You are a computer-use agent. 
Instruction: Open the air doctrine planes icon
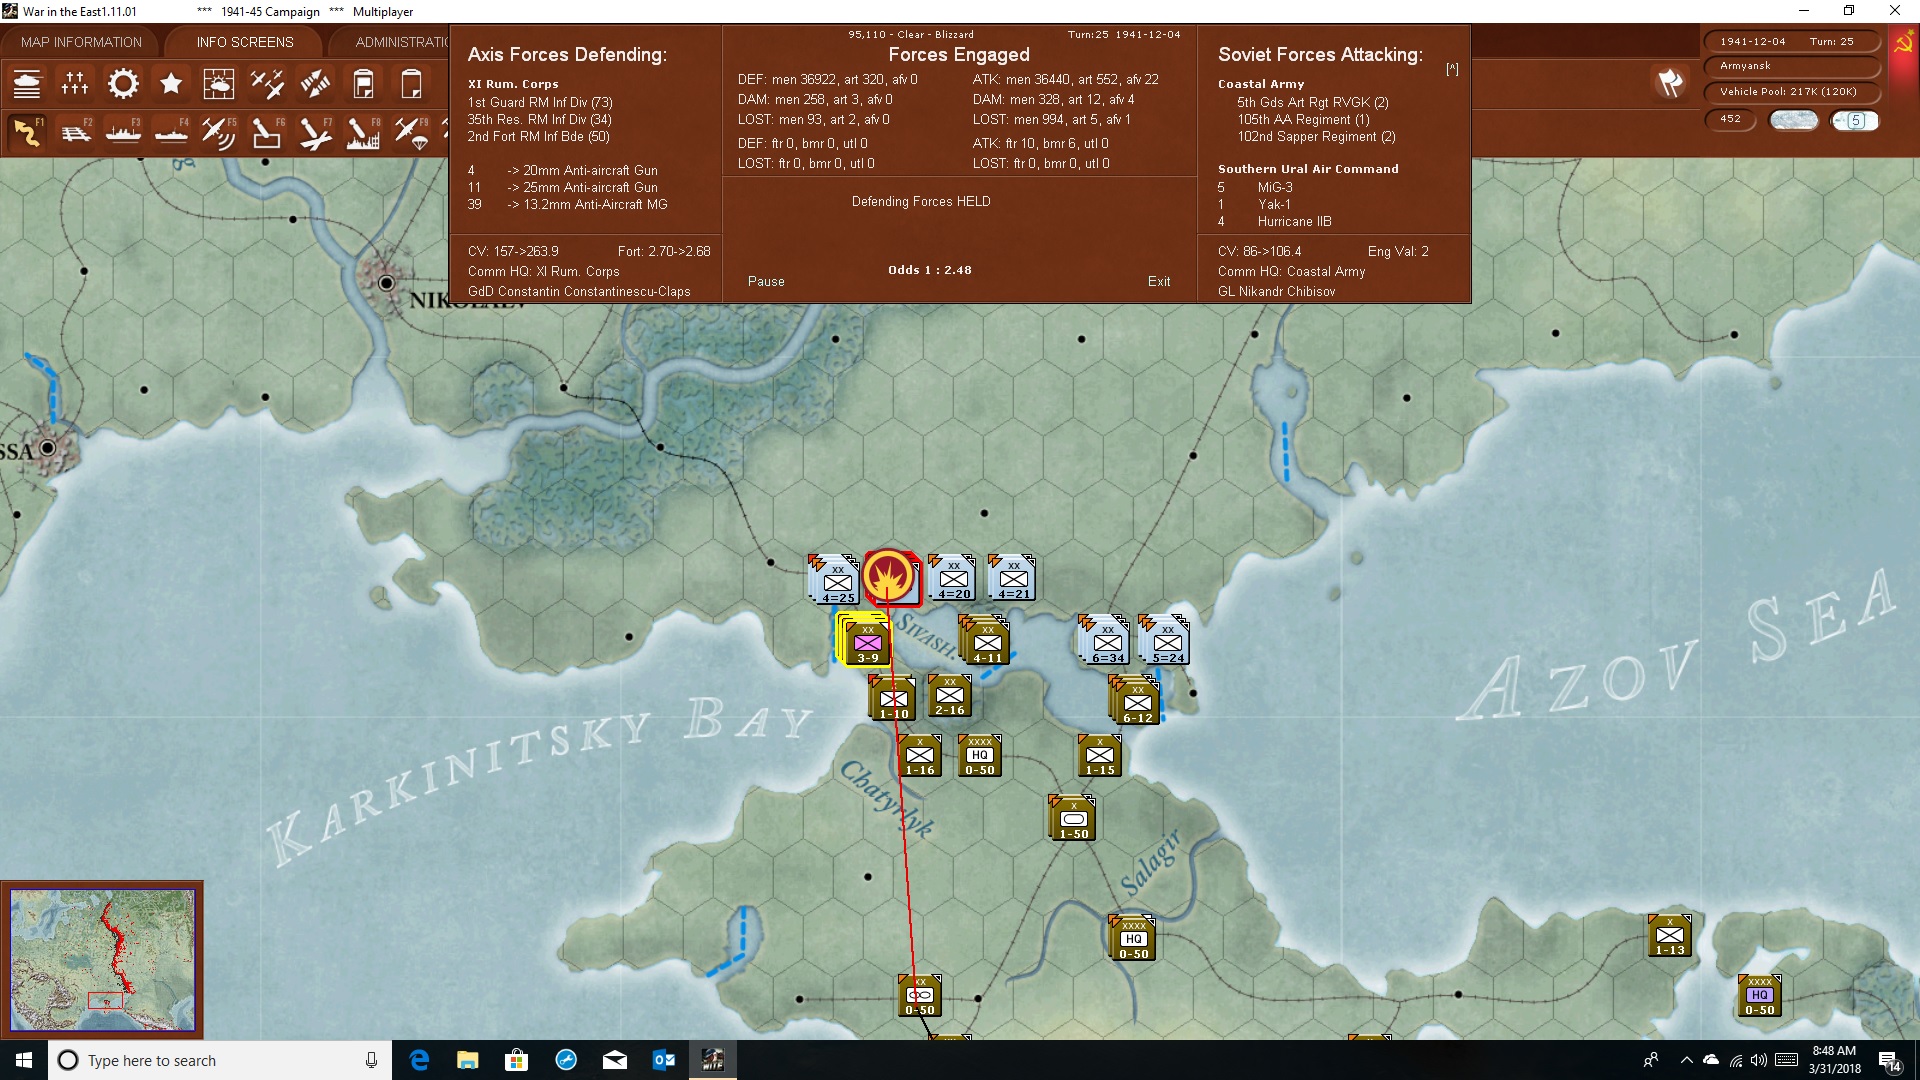click(267, 84)
